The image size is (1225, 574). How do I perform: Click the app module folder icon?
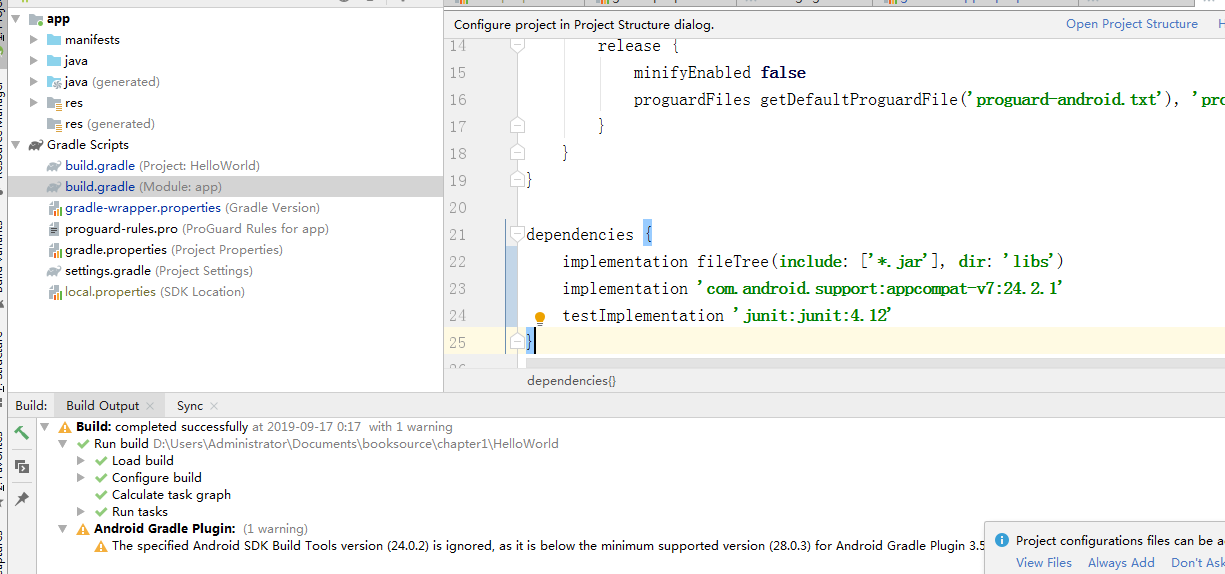[x=36, y=19]
